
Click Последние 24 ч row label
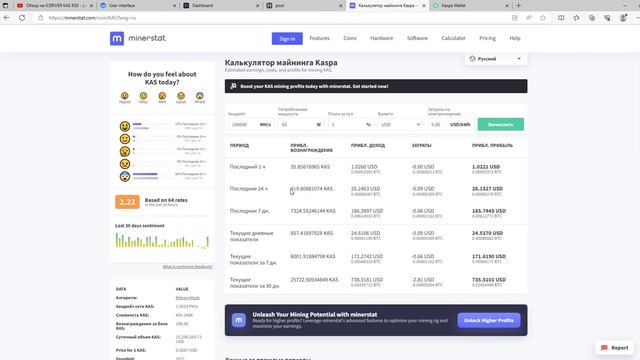coord(249,189)
